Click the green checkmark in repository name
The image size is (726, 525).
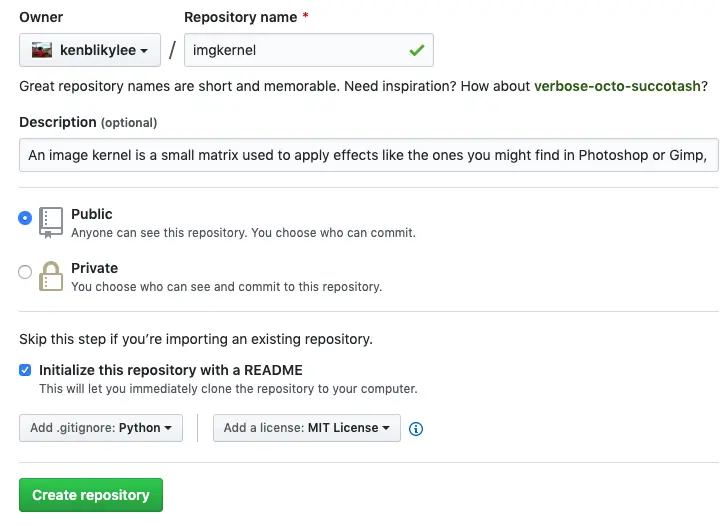(415, 50)
